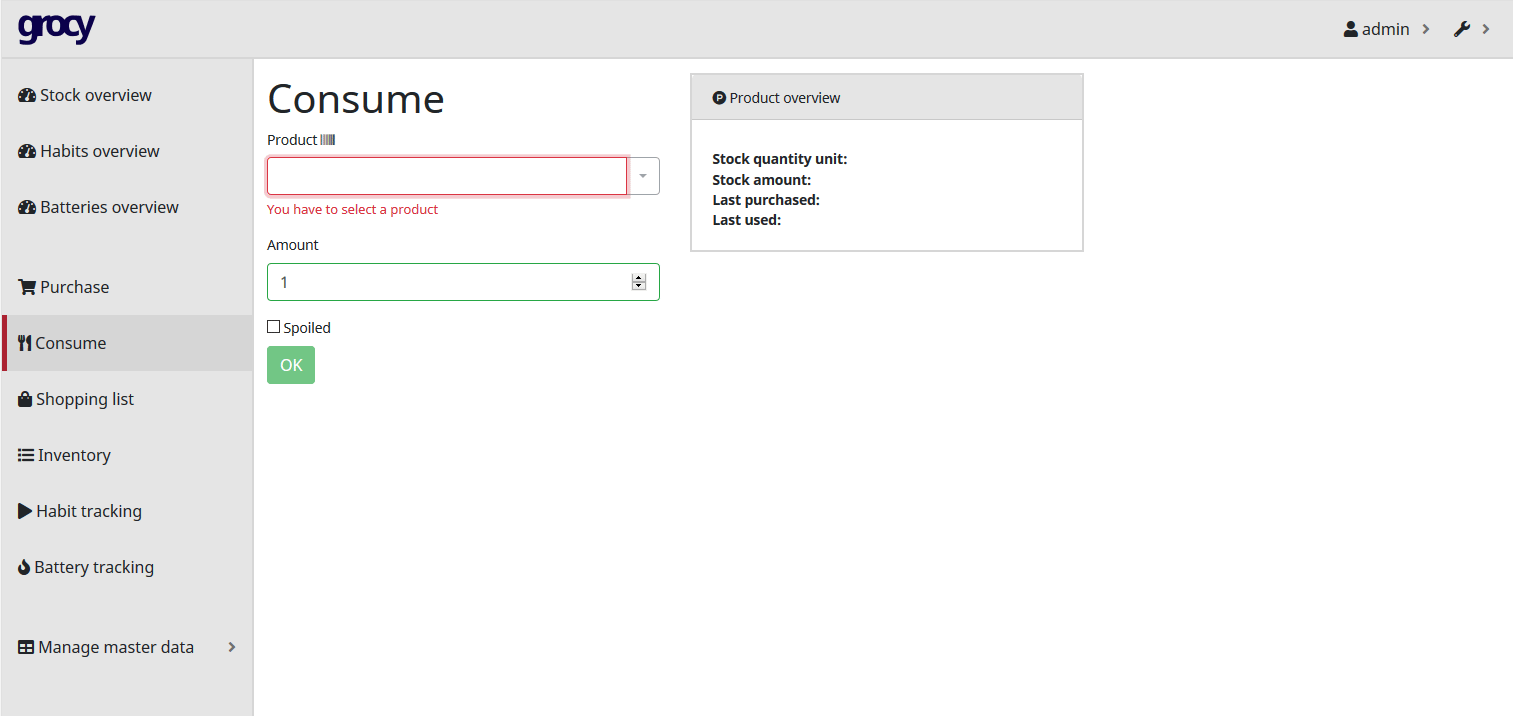Viewport: 1513px width, 716px height.
Task: Click the Shopping list bag icon
Action: coord(26,399)
